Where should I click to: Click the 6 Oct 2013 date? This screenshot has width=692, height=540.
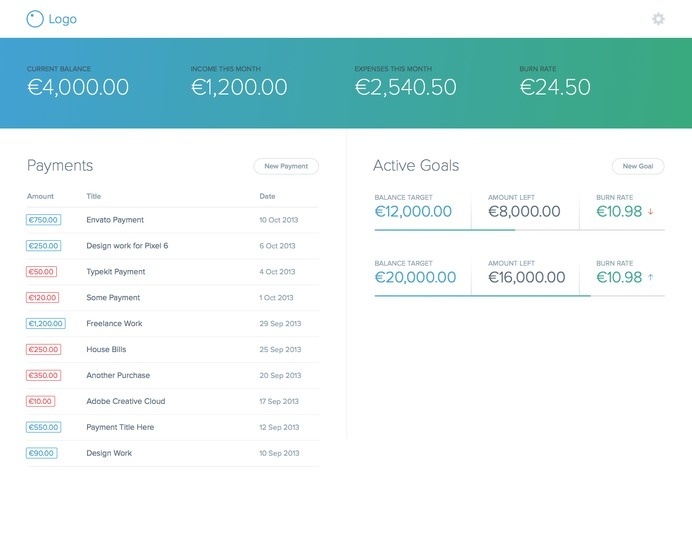pos(277,246)
